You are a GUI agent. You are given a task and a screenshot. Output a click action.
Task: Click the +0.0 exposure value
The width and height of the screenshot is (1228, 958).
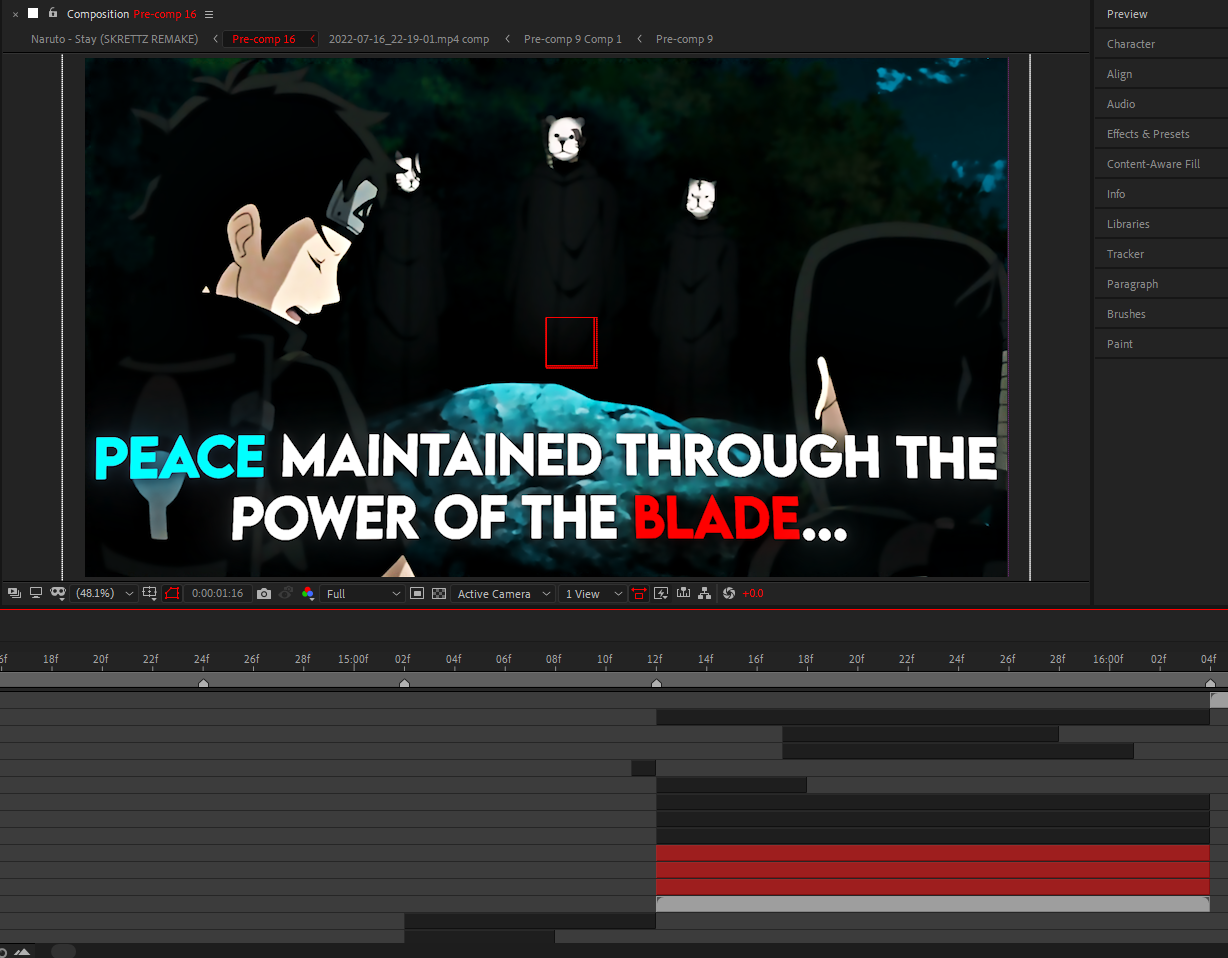753,594
